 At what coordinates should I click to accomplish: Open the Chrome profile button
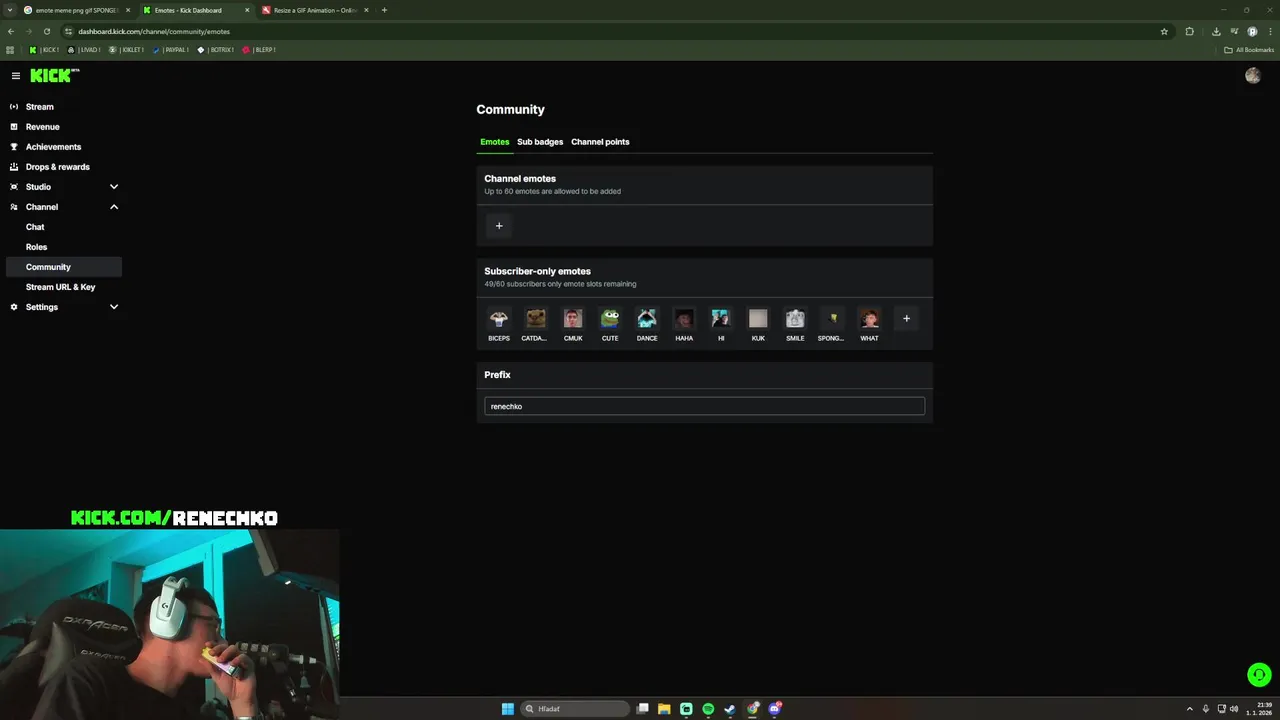point(1252,31)
